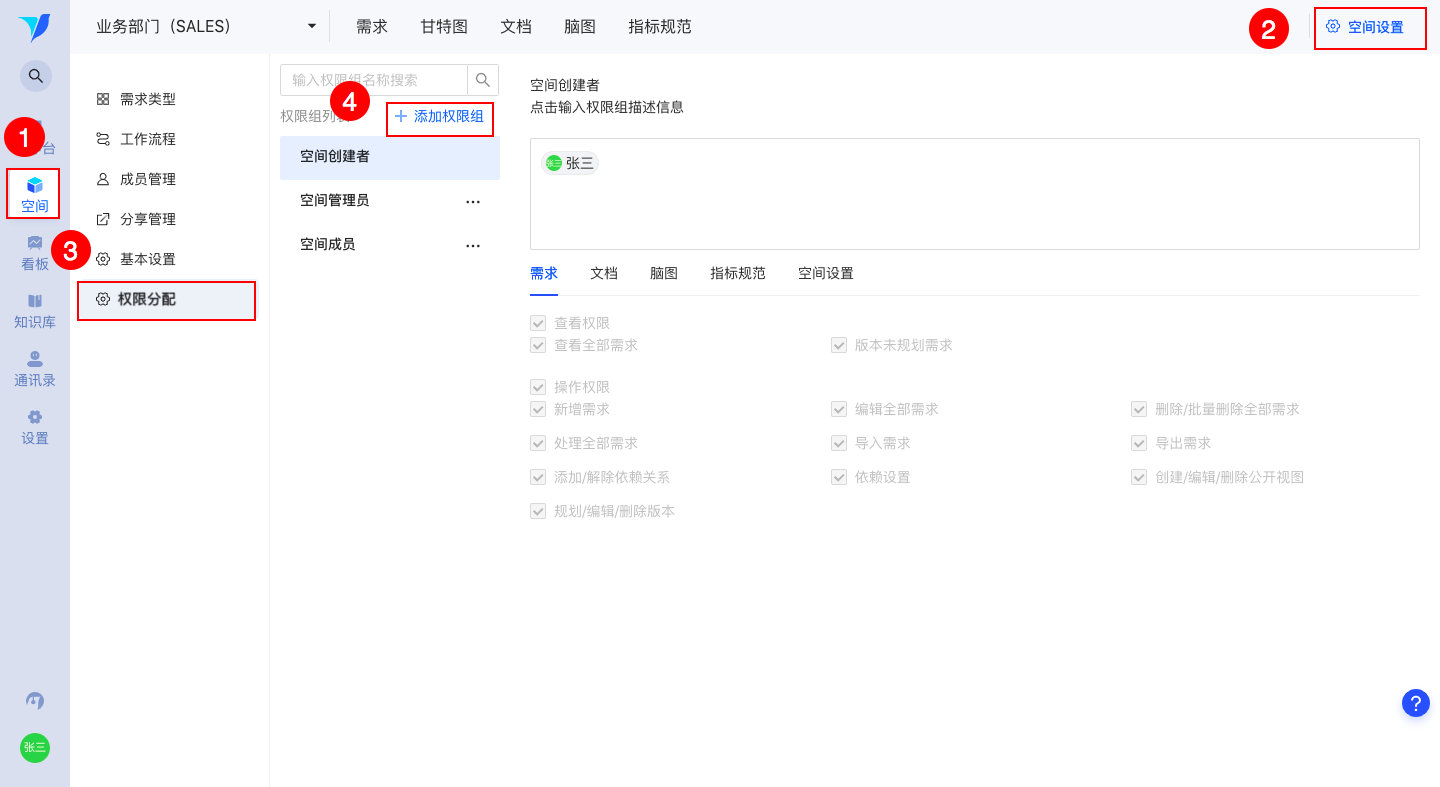This screenshot has width=1440, height=787.
Task: Switch to the 指标规范 permissions tab
Action: tap(738, 273)
